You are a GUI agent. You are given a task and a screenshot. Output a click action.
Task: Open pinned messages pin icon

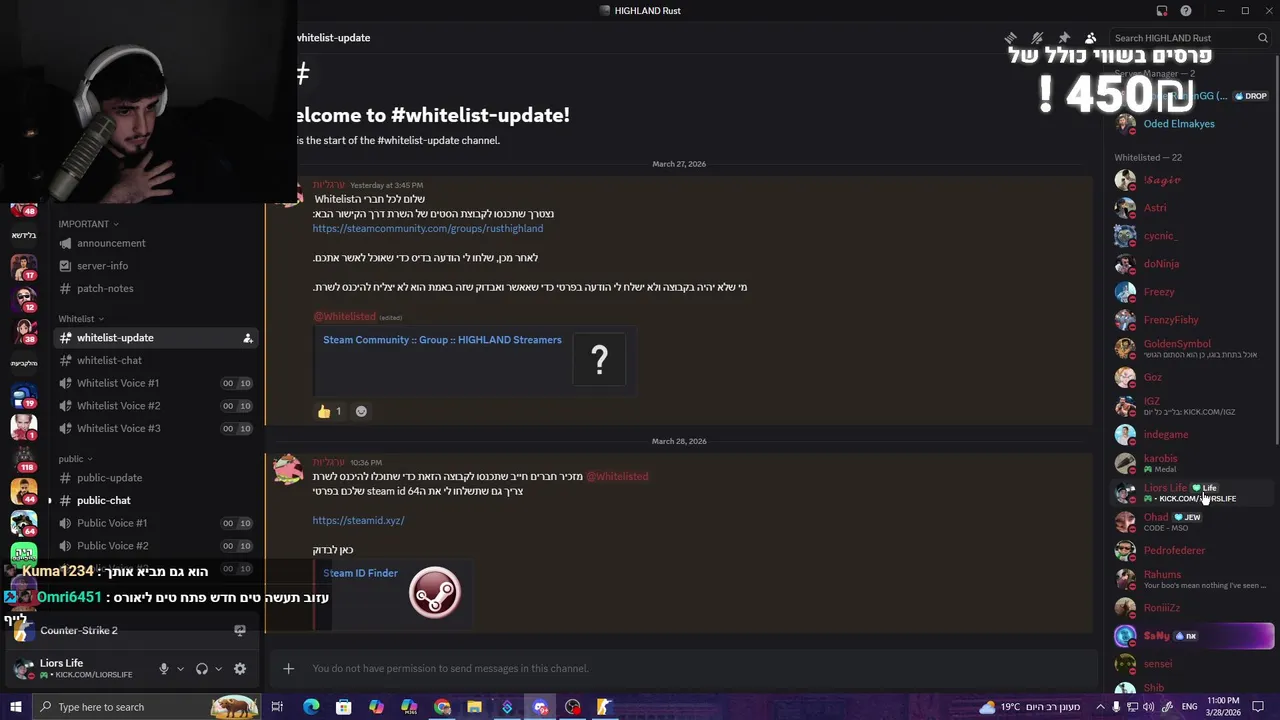(1064, 38)
